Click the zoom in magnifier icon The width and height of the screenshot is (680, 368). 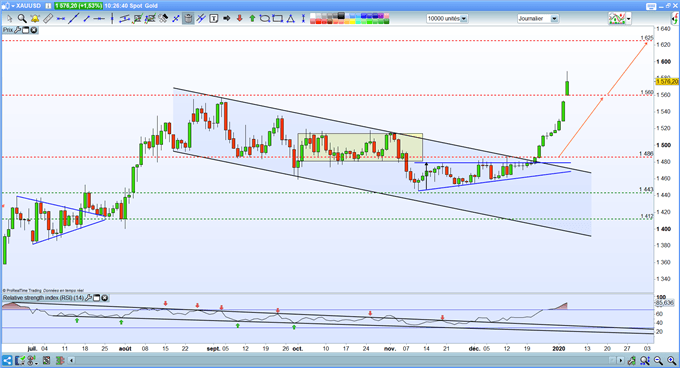pos(671,360)
